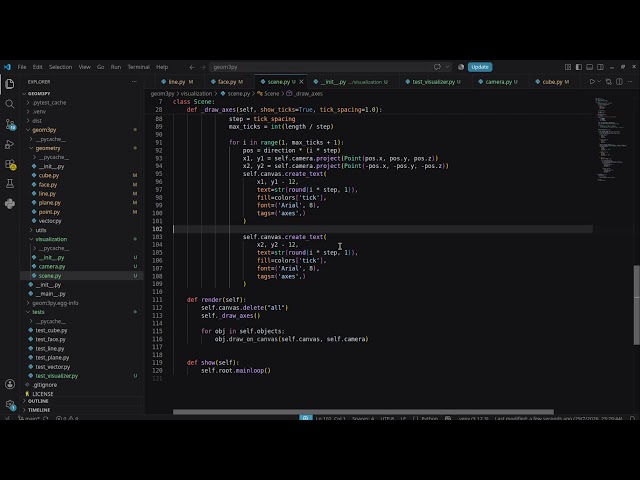
Task: Close the scene.py tab
Action: (301, 82)
